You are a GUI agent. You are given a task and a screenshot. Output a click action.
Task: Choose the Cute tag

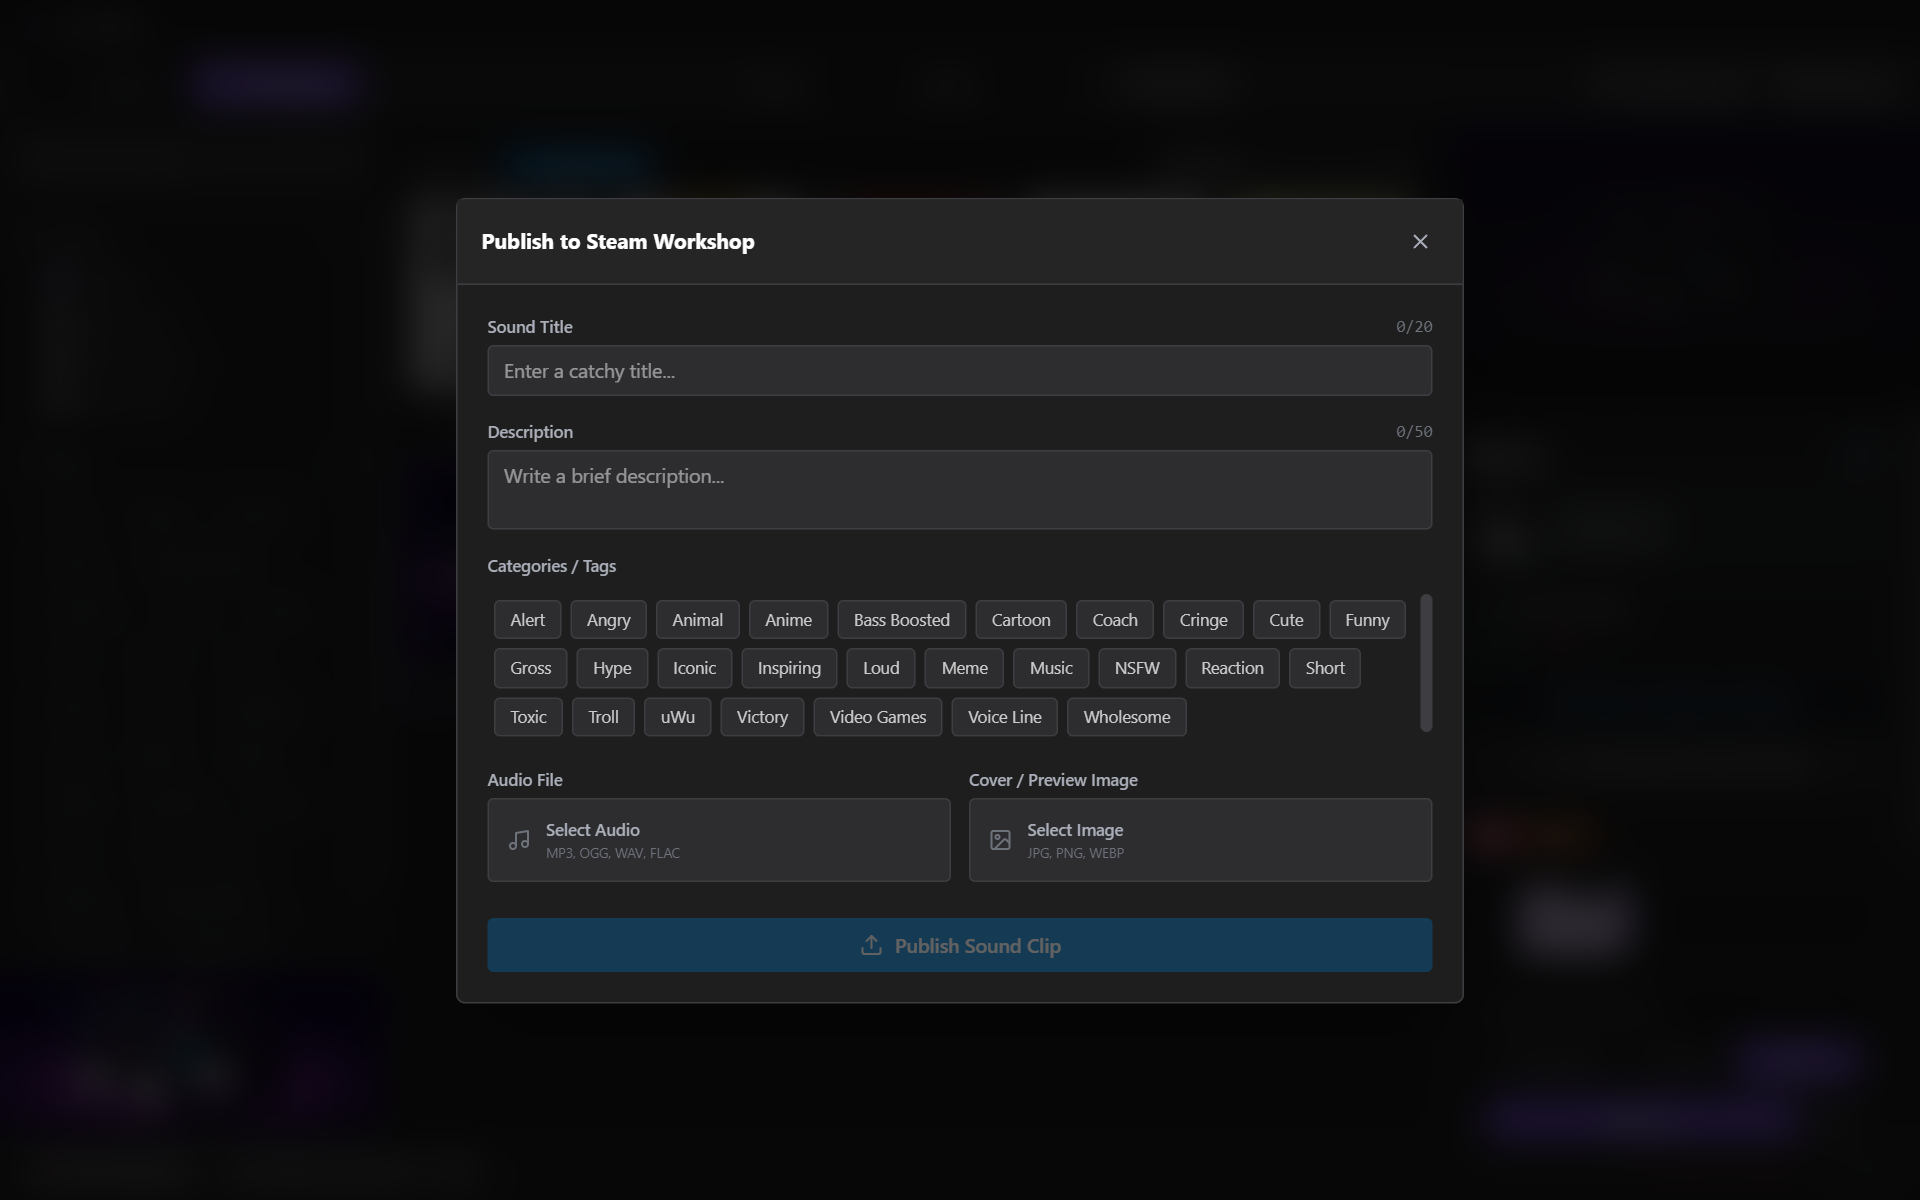tap(1286, 620)
